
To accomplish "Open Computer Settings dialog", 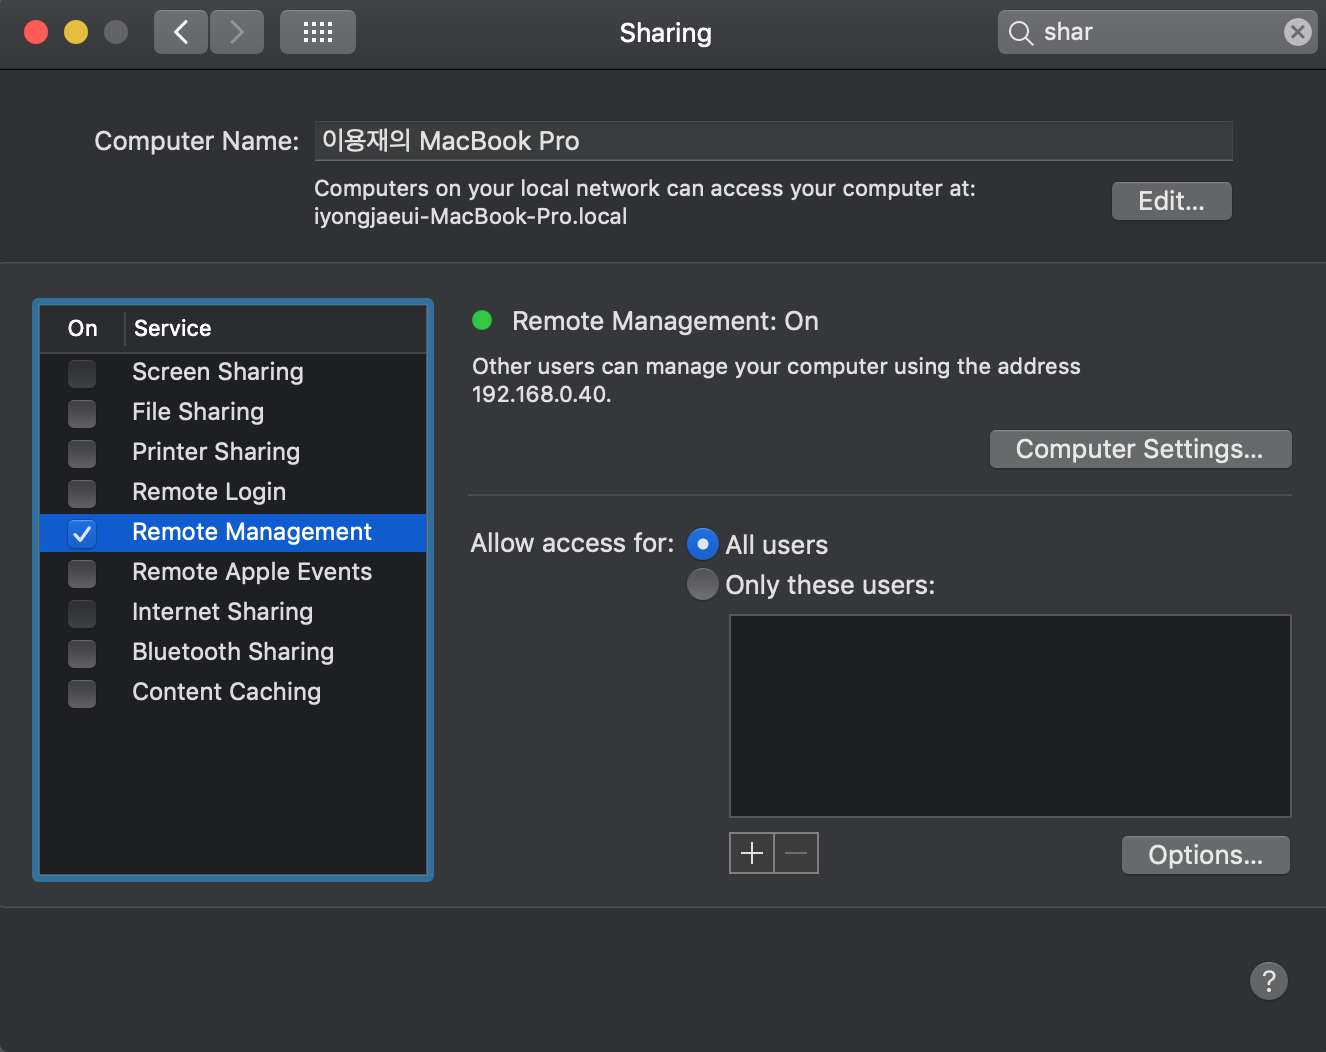I will [1140, 449].
